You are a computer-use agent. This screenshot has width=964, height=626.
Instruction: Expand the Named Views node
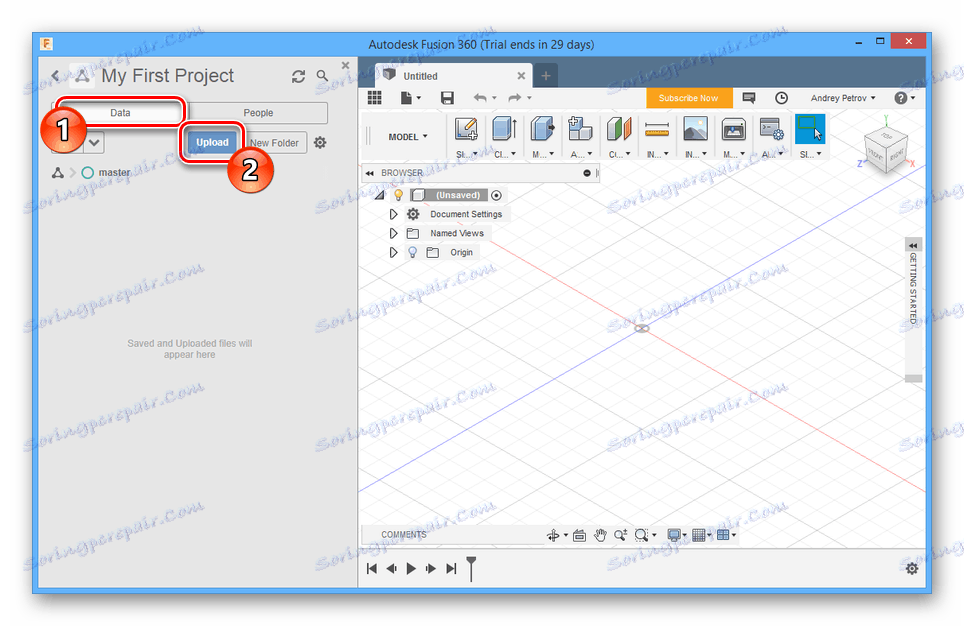393,233
